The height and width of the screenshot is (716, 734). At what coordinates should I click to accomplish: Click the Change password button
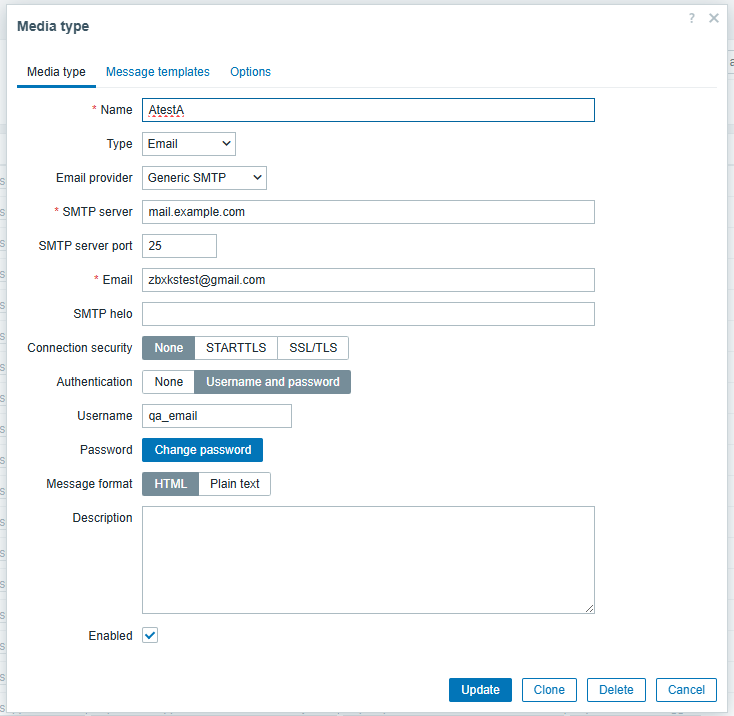coord(202,450)
